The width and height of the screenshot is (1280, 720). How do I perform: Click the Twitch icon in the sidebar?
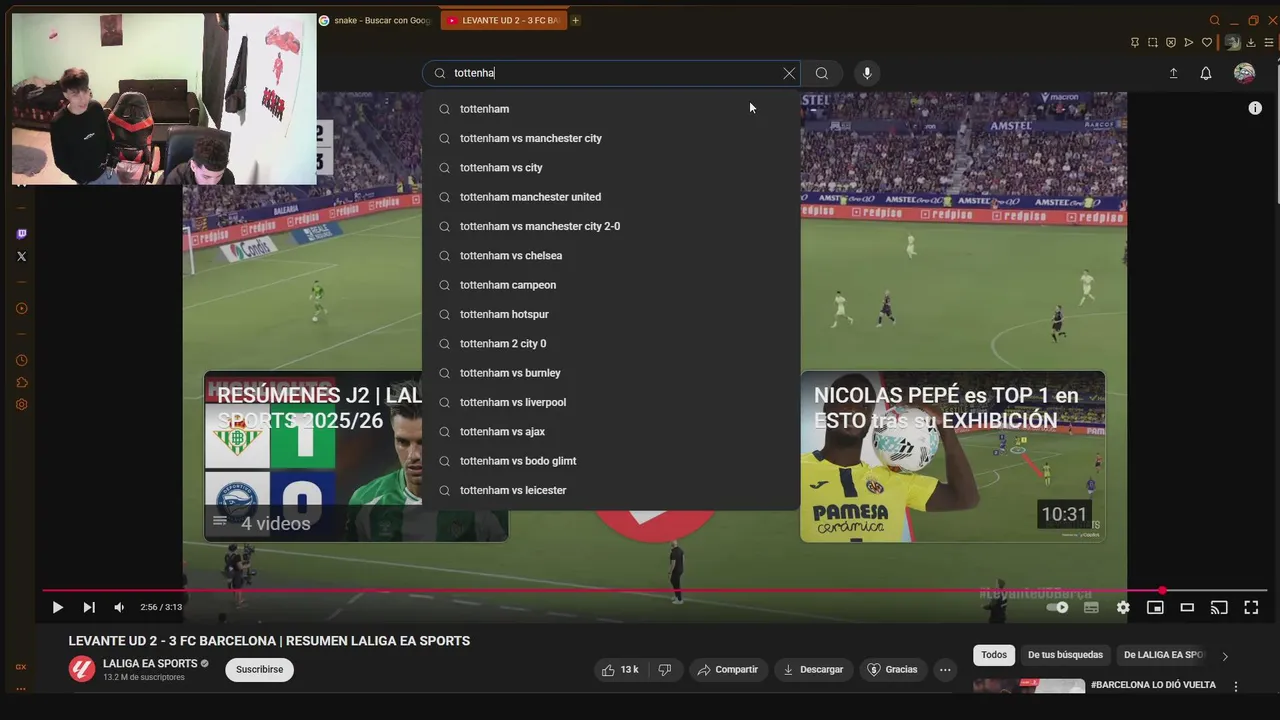pyautogui.click(x=22, y=234)
